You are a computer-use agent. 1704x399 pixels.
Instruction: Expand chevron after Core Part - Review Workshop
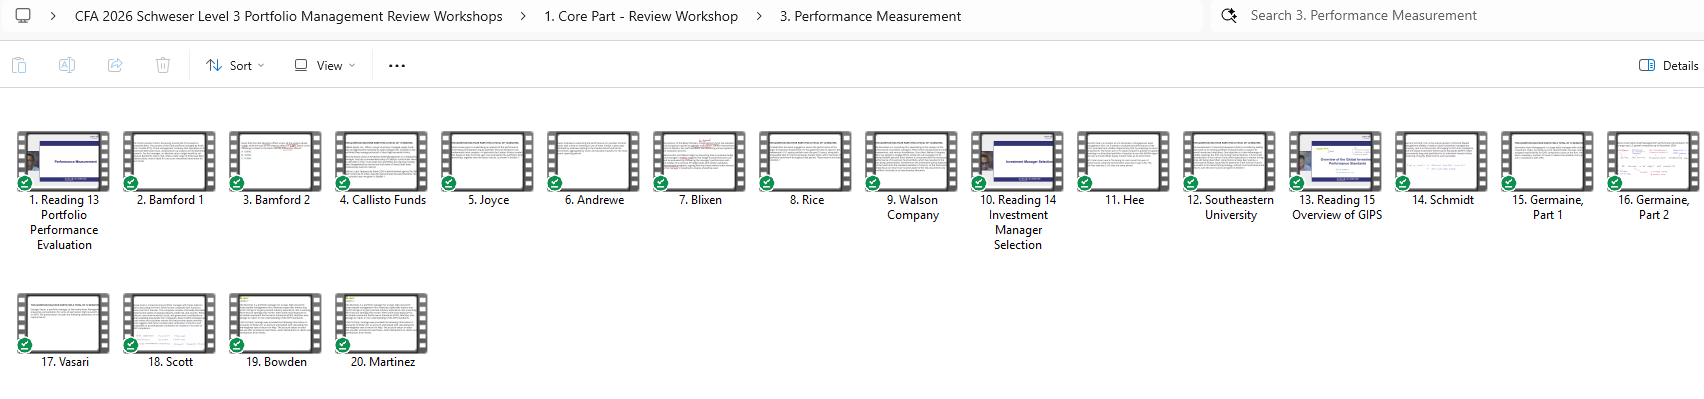759,17
